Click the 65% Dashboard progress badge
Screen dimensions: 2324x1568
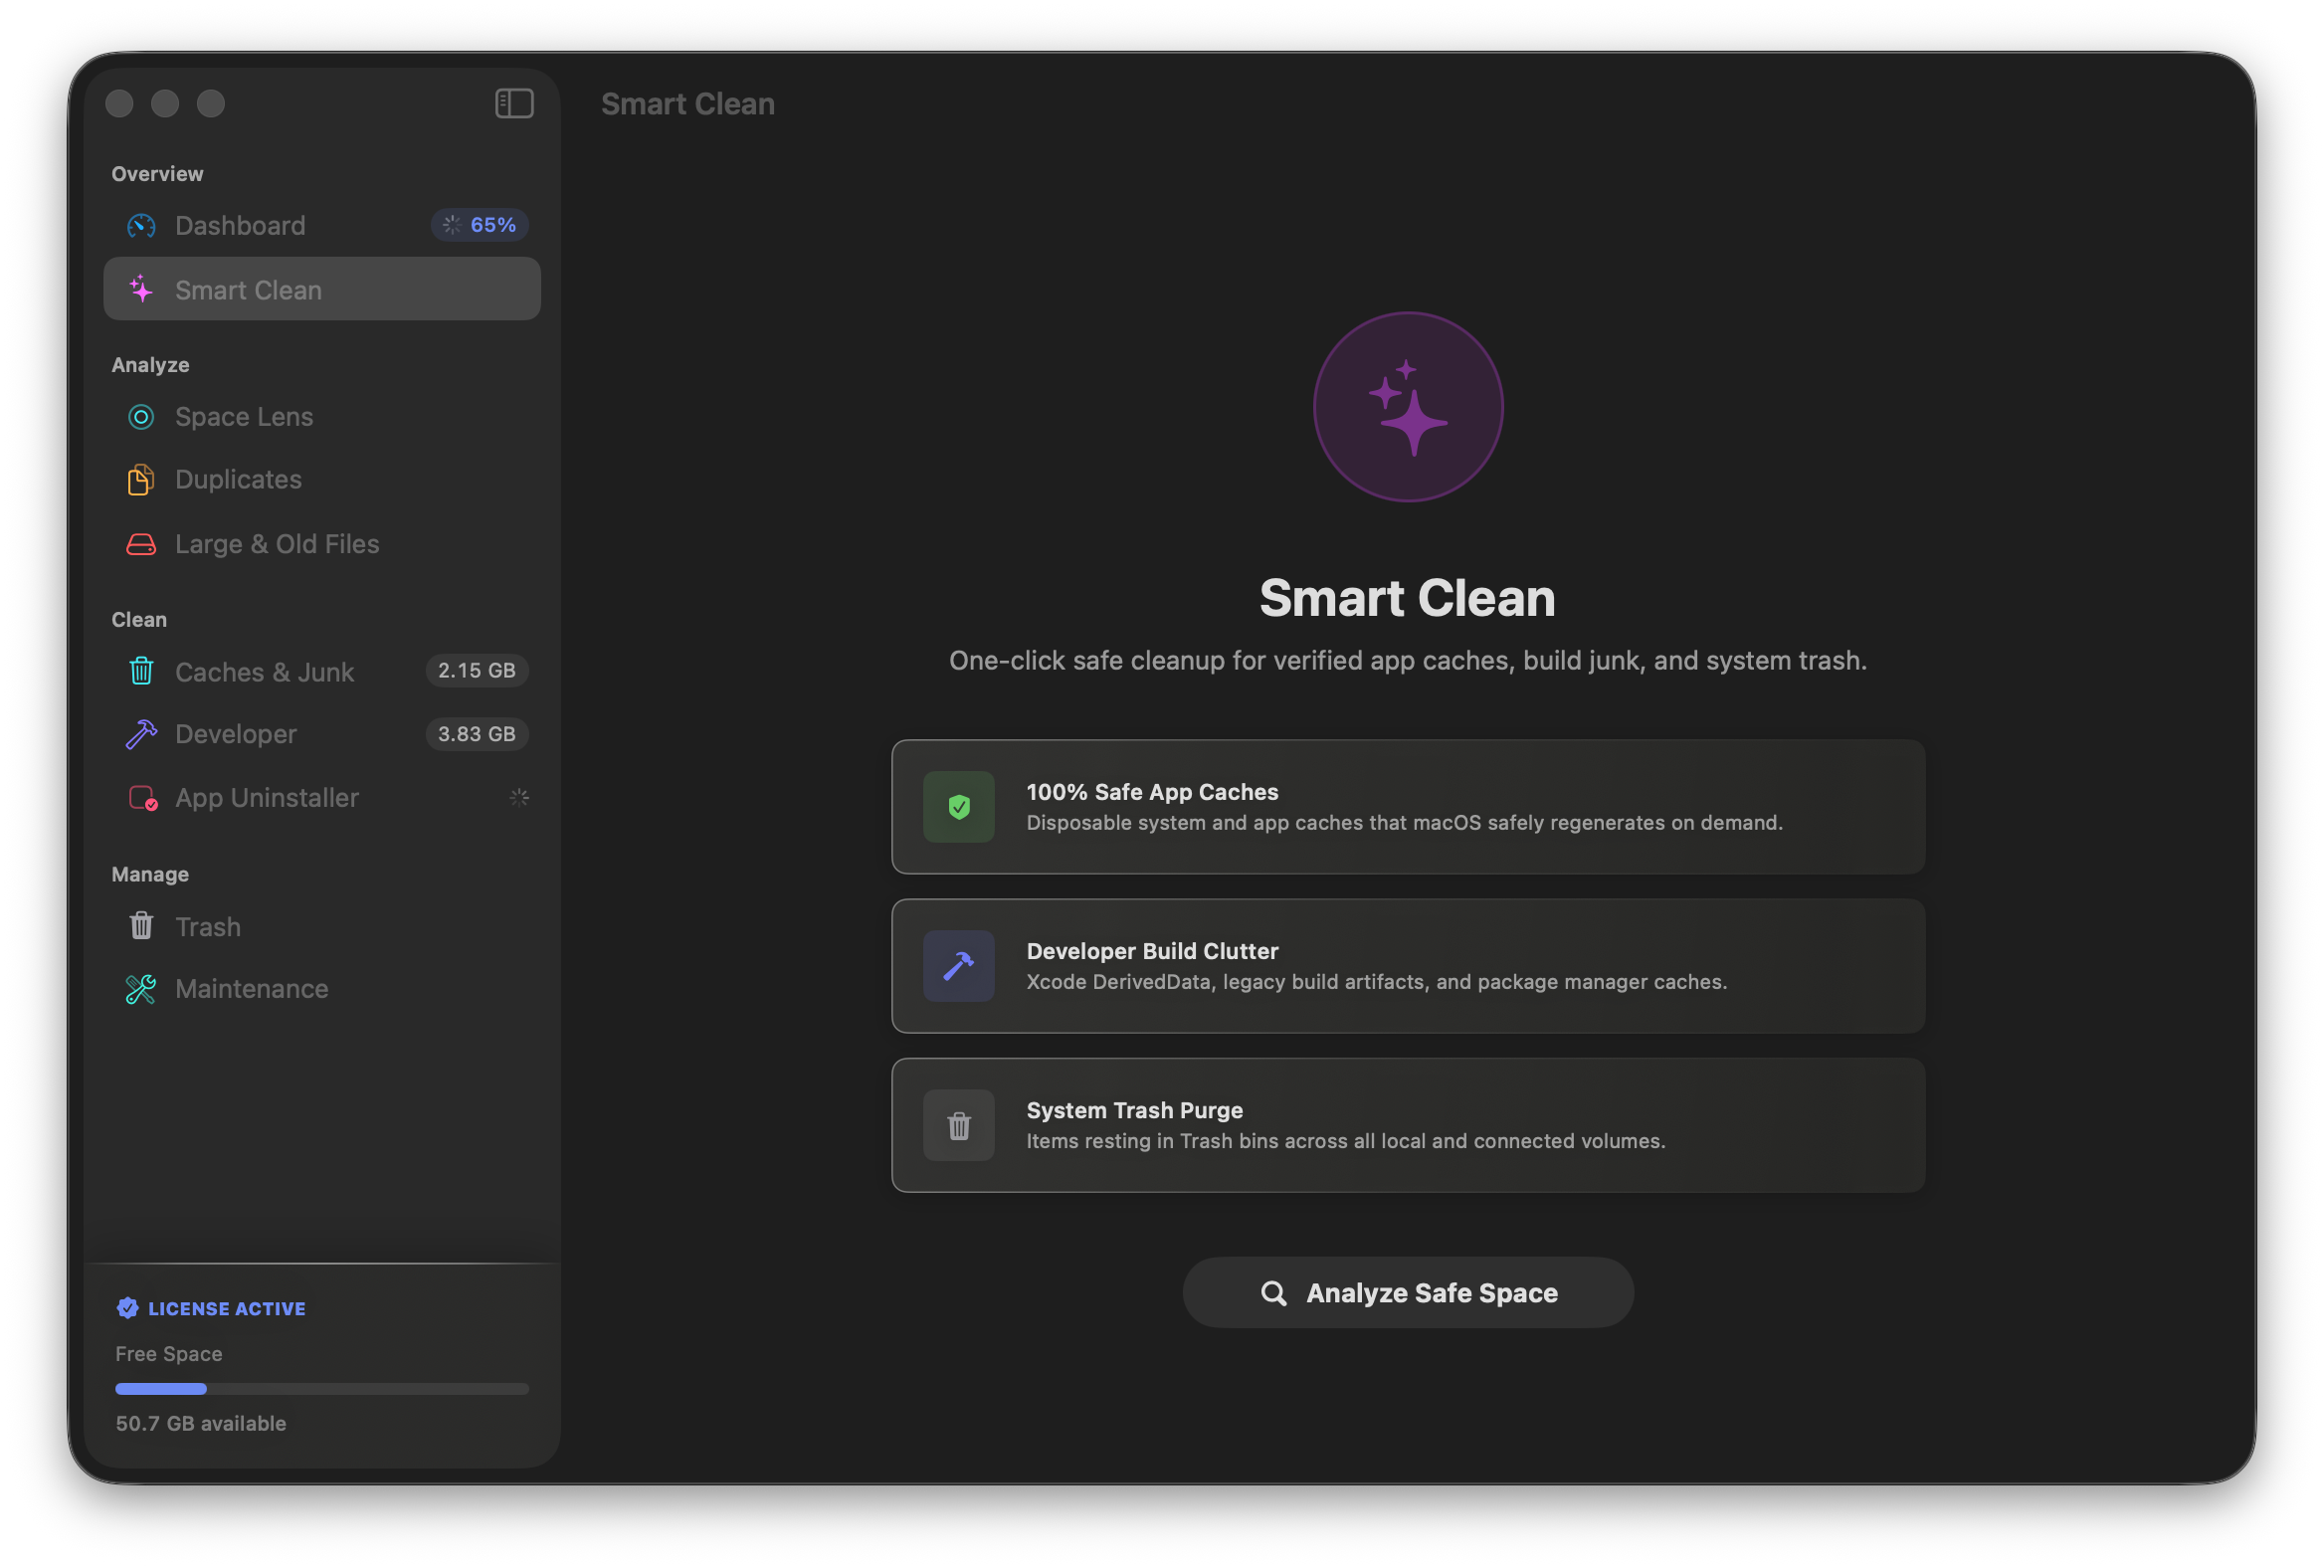[480, 225]
